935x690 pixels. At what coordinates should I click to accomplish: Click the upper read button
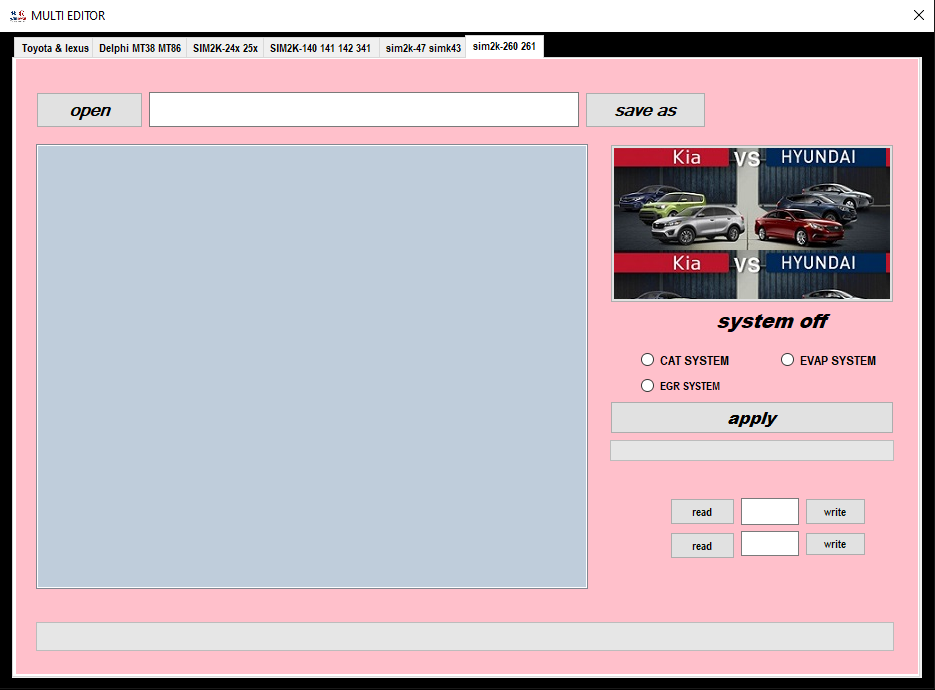(702, 511)
